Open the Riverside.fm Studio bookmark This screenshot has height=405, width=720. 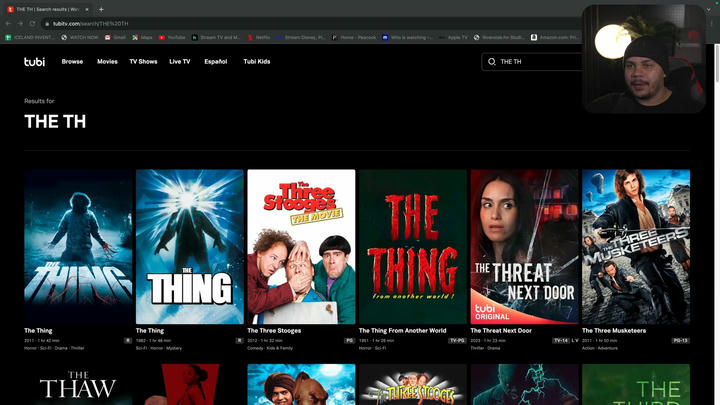coord(500,37)
